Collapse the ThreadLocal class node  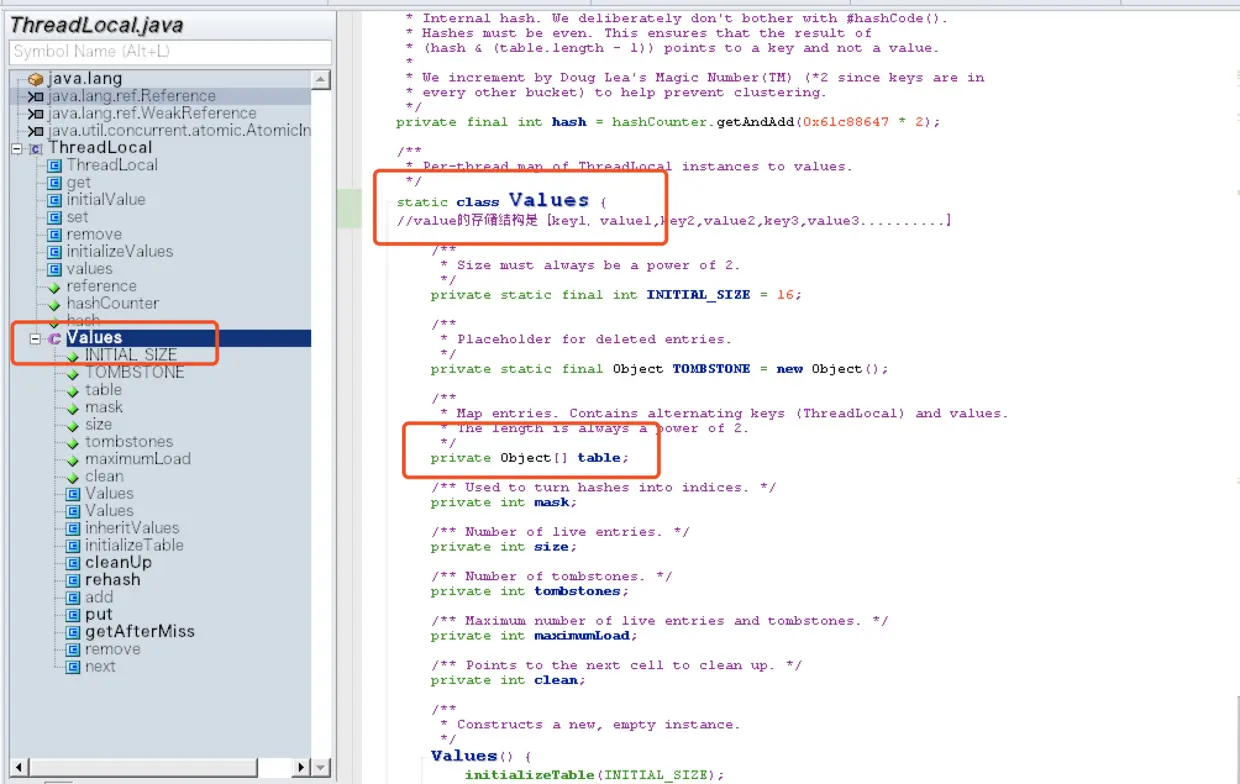coord(17,148)
